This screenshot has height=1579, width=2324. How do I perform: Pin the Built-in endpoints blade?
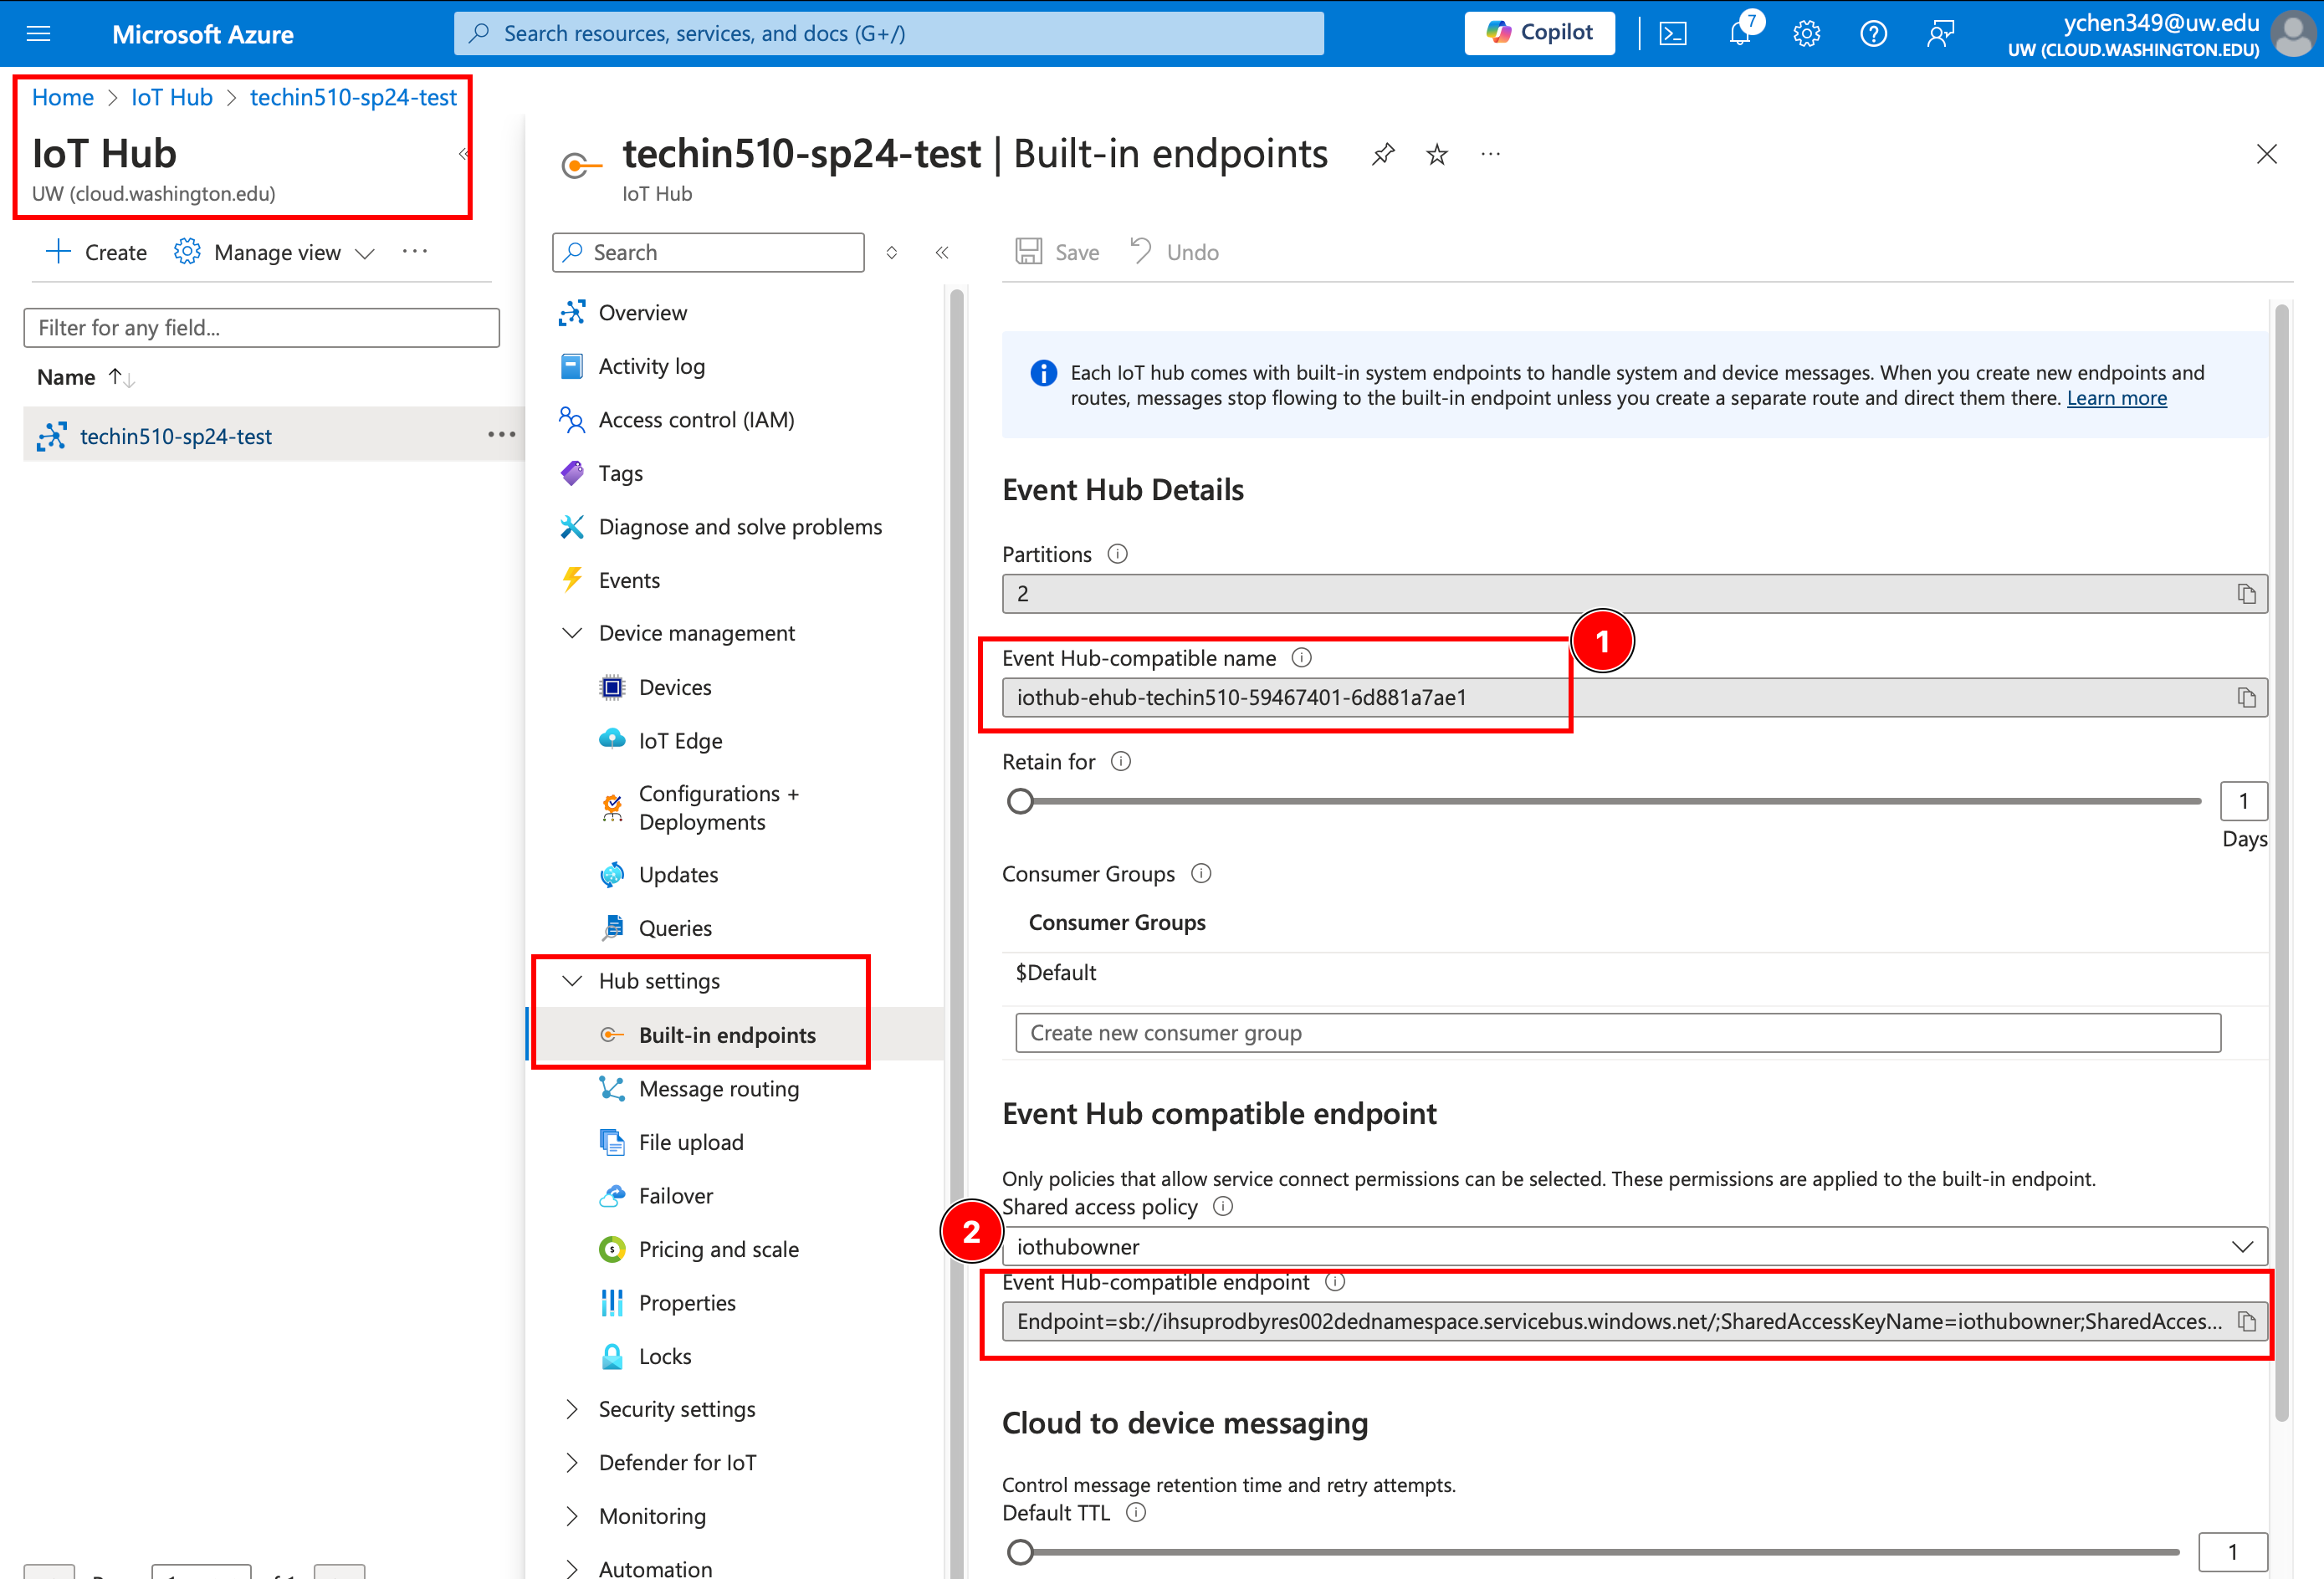[x=1383, y=154]
